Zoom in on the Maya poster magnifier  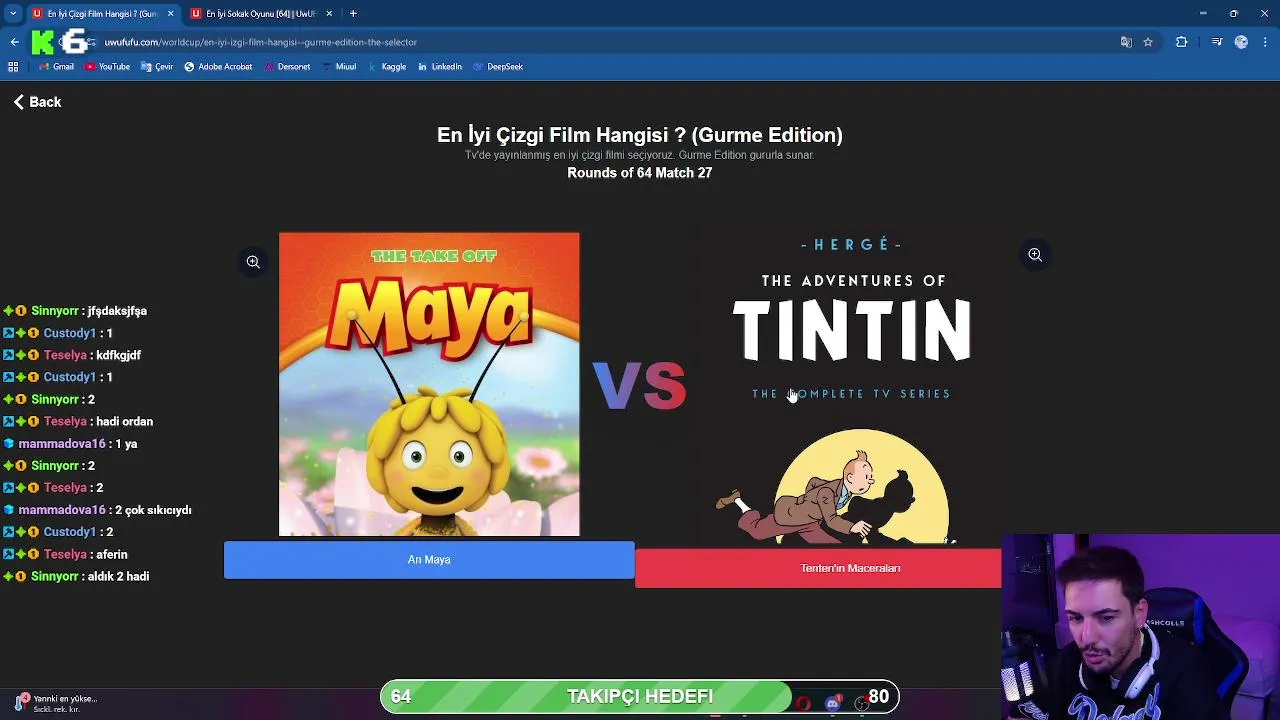click(x=253, y=262)
